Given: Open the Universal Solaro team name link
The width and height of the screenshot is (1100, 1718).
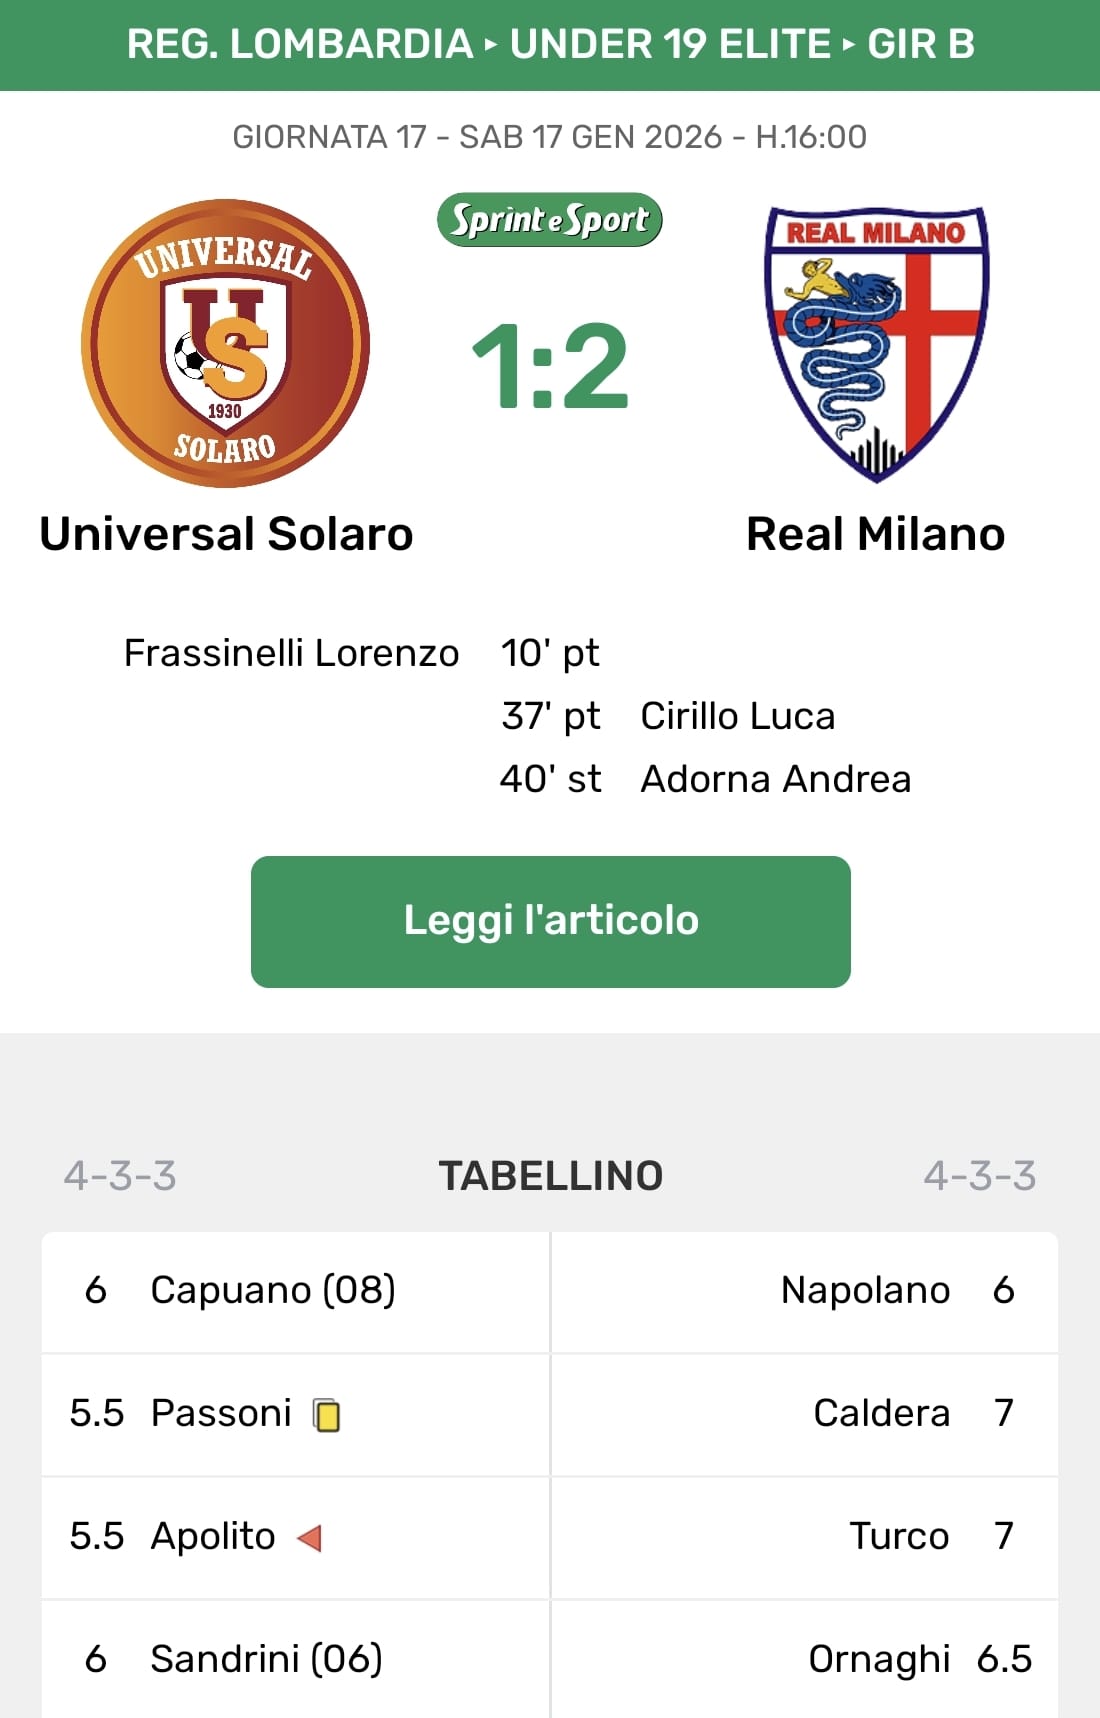Looking at the screenshot, I should click(x=226, y=534).
